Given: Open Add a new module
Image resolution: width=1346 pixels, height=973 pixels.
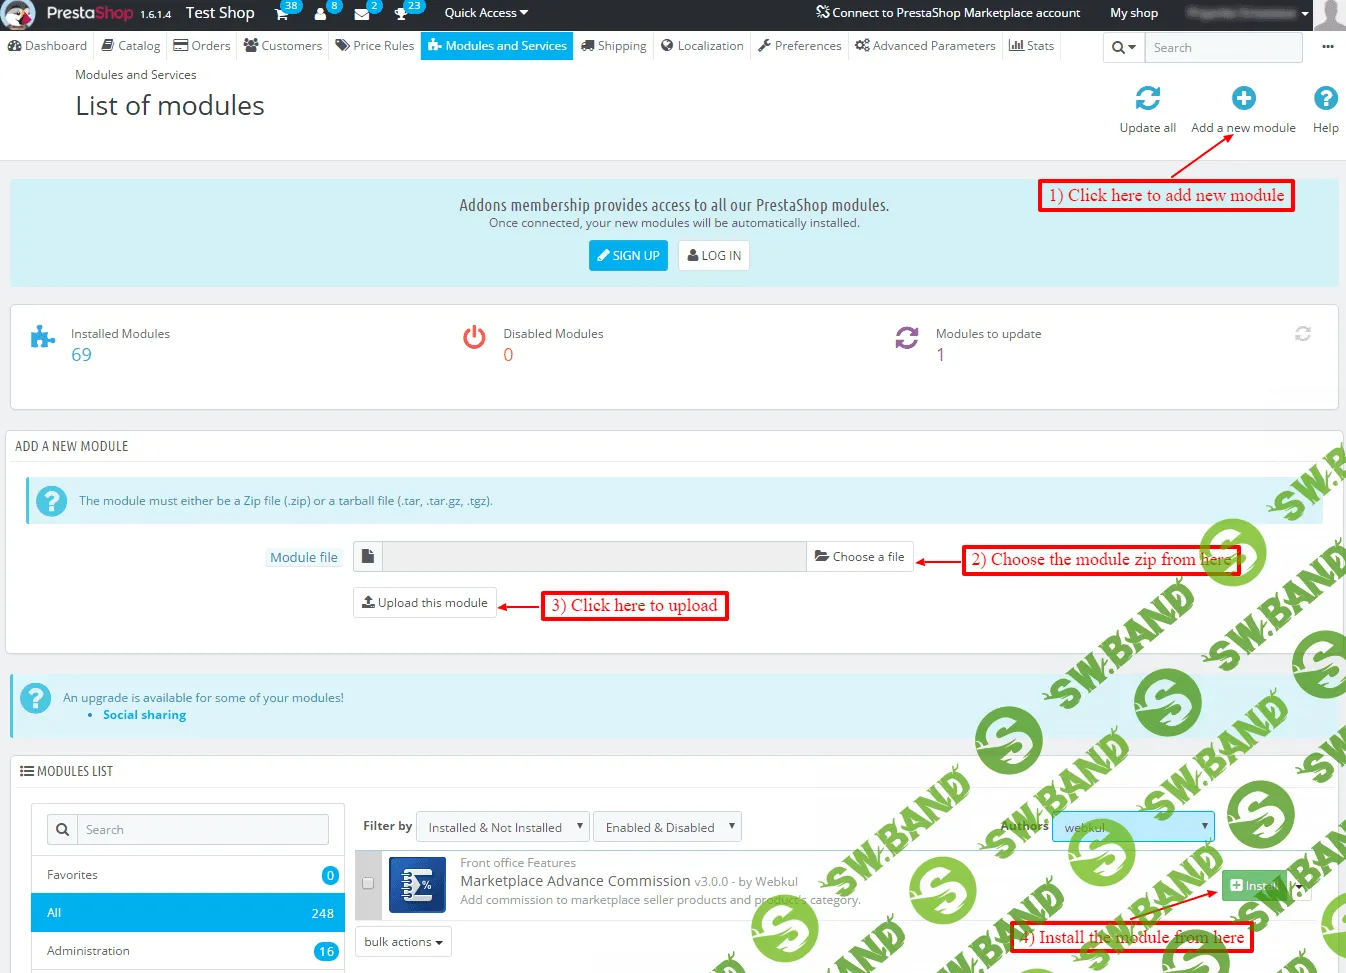Looking at the screenshot, I should [x=1243, y=98].
